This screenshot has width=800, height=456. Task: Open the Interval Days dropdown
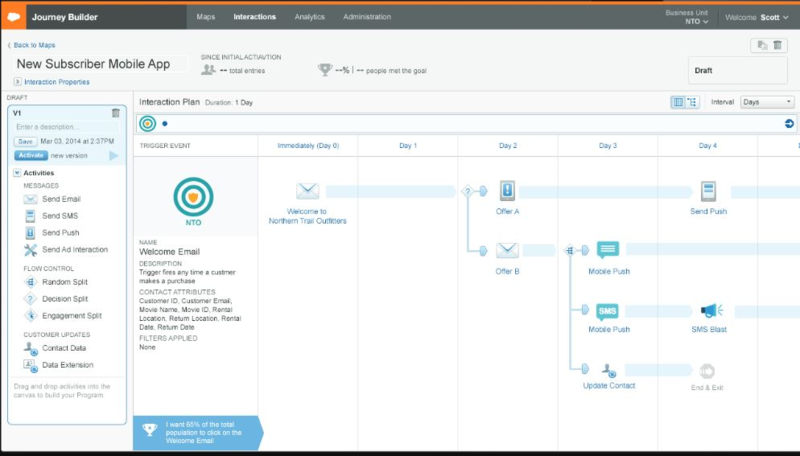767,102
